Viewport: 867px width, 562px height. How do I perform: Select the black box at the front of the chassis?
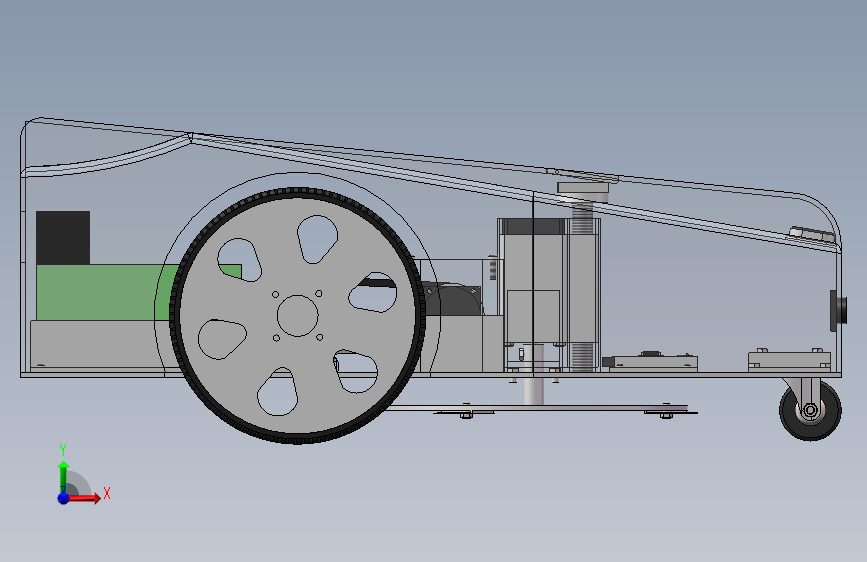tap(63, 237)
